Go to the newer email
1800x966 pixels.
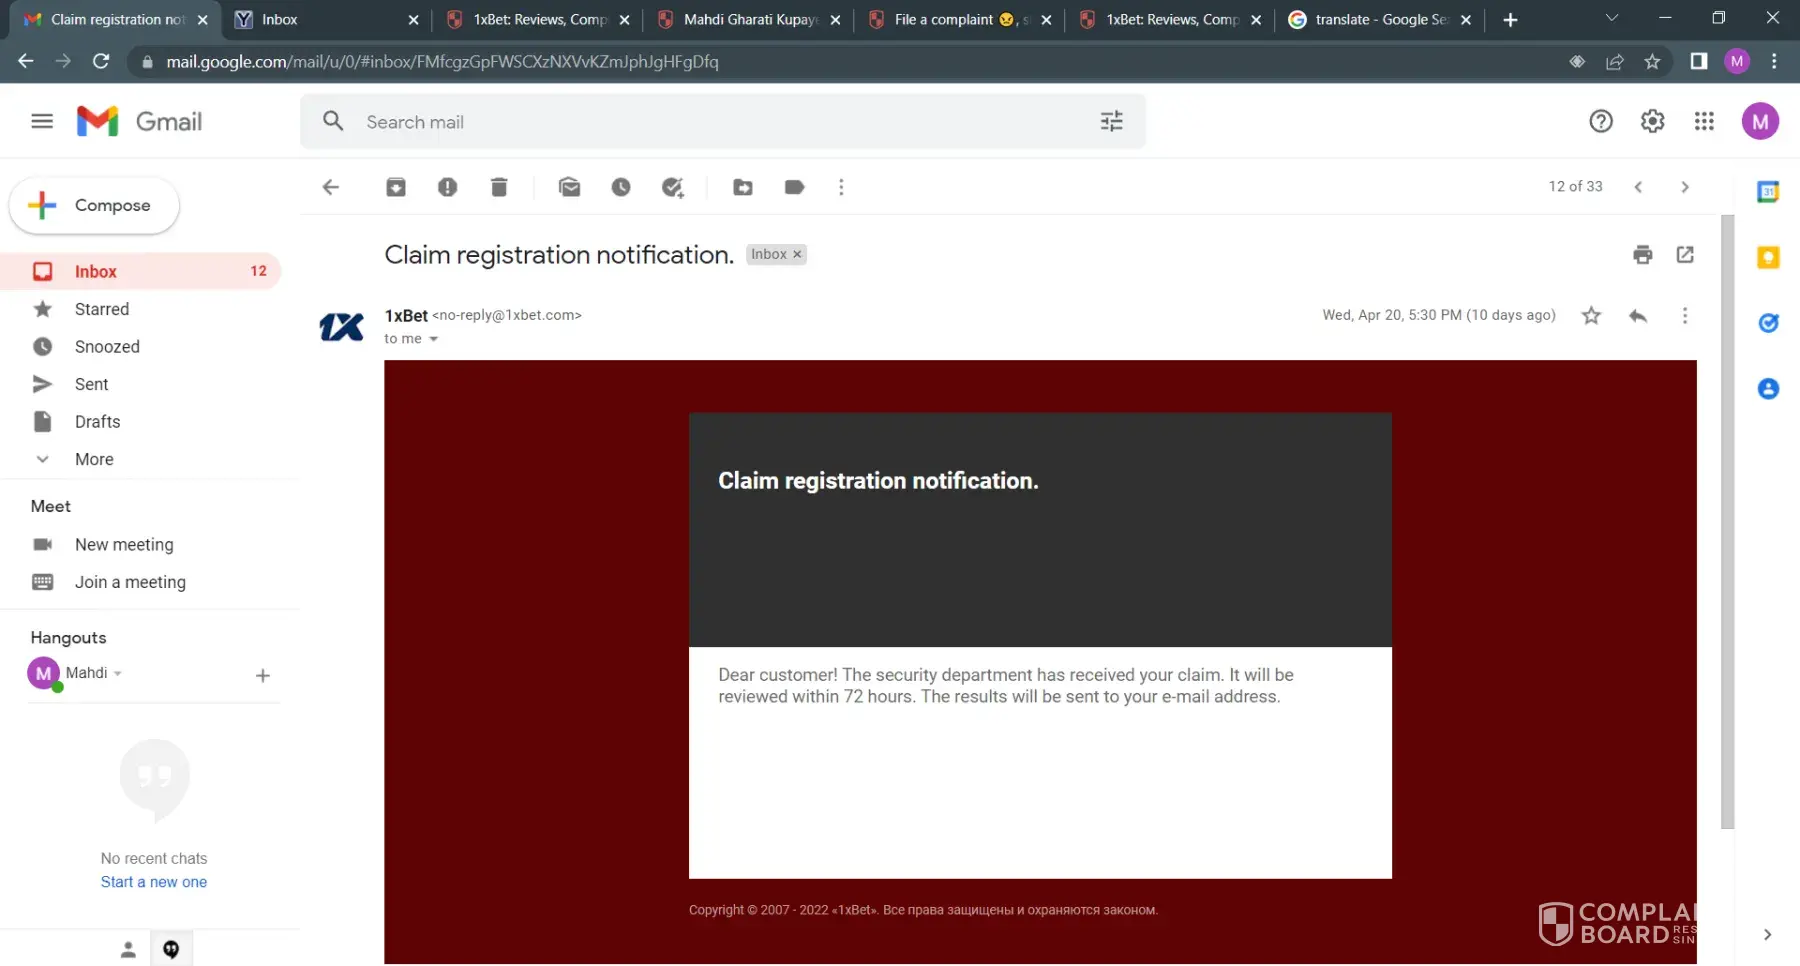pos(1638,187)
